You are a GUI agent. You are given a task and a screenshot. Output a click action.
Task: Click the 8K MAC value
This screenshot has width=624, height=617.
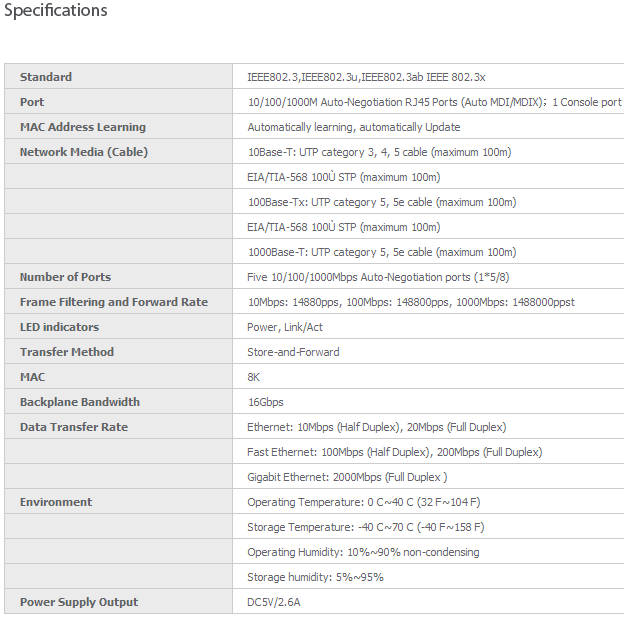pyautogui.click(x=254, y=377)
